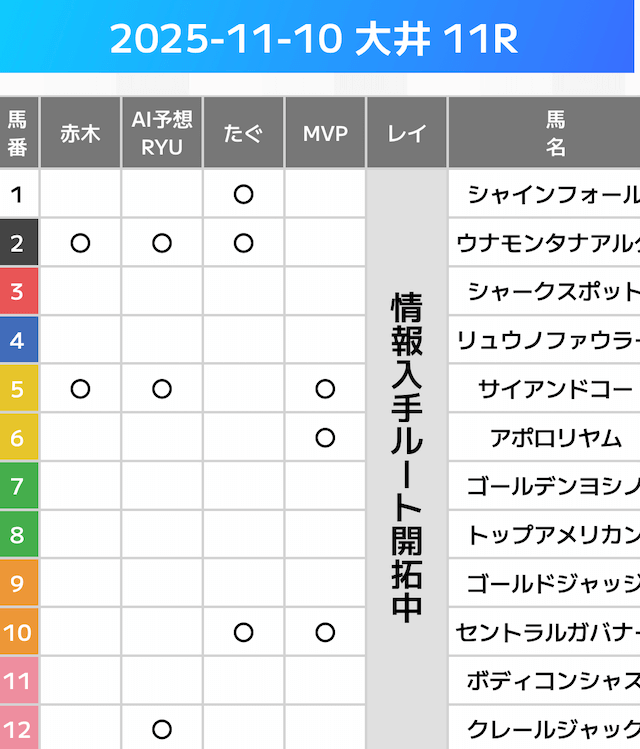The height and width of the screenshot is (749, 640).
Task: Select the AI予想 RYU column header
Action: coord(162,133)
